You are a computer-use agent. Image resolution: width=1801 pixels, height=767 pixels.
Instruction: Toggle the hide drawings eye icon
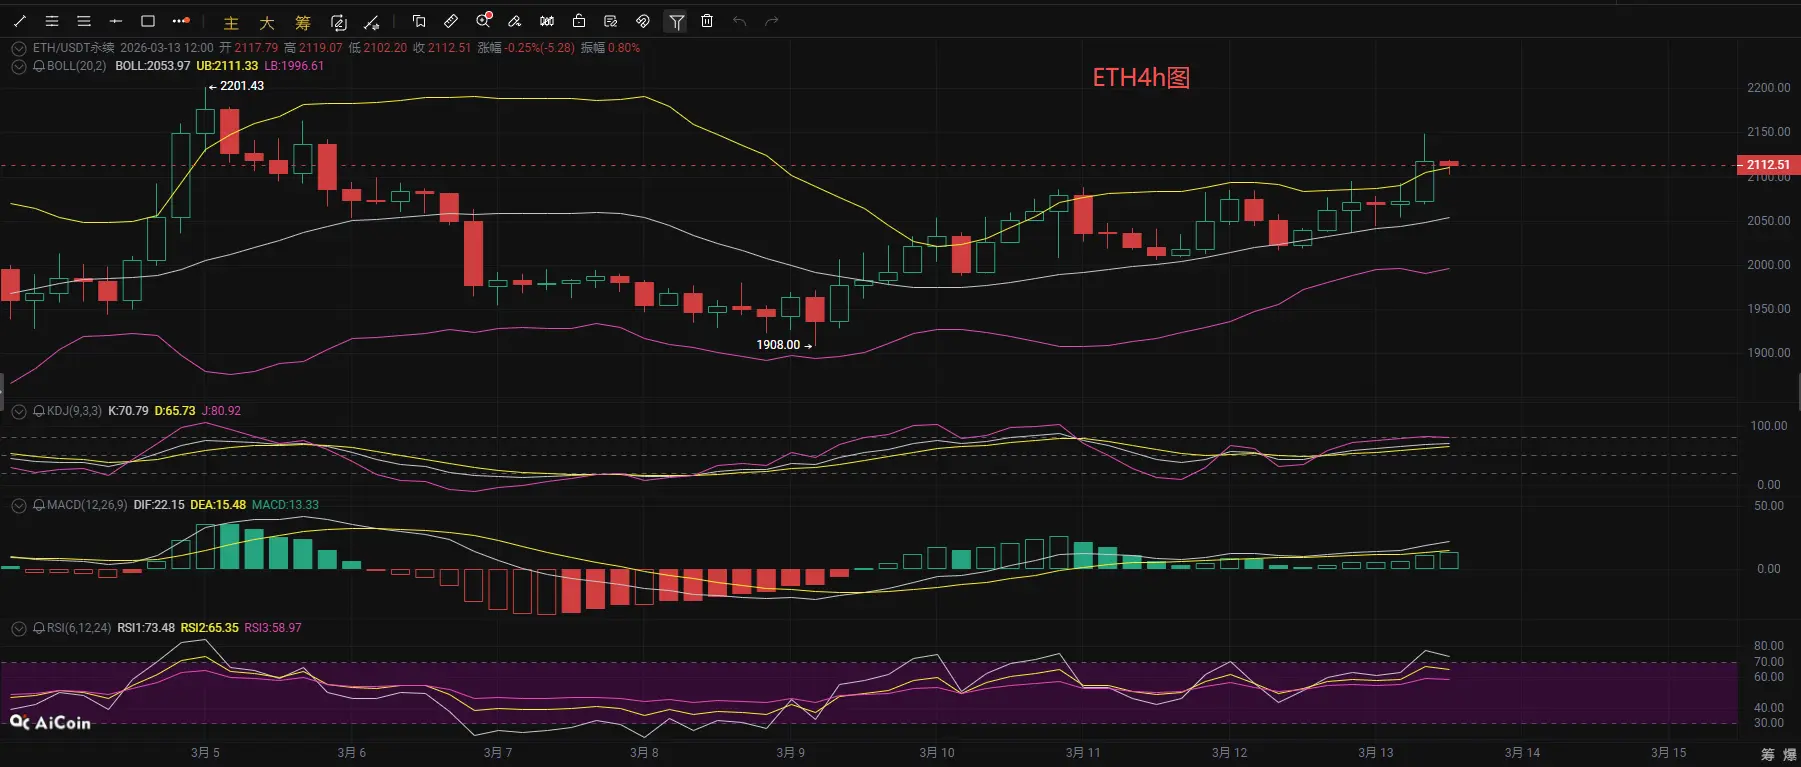643,21
